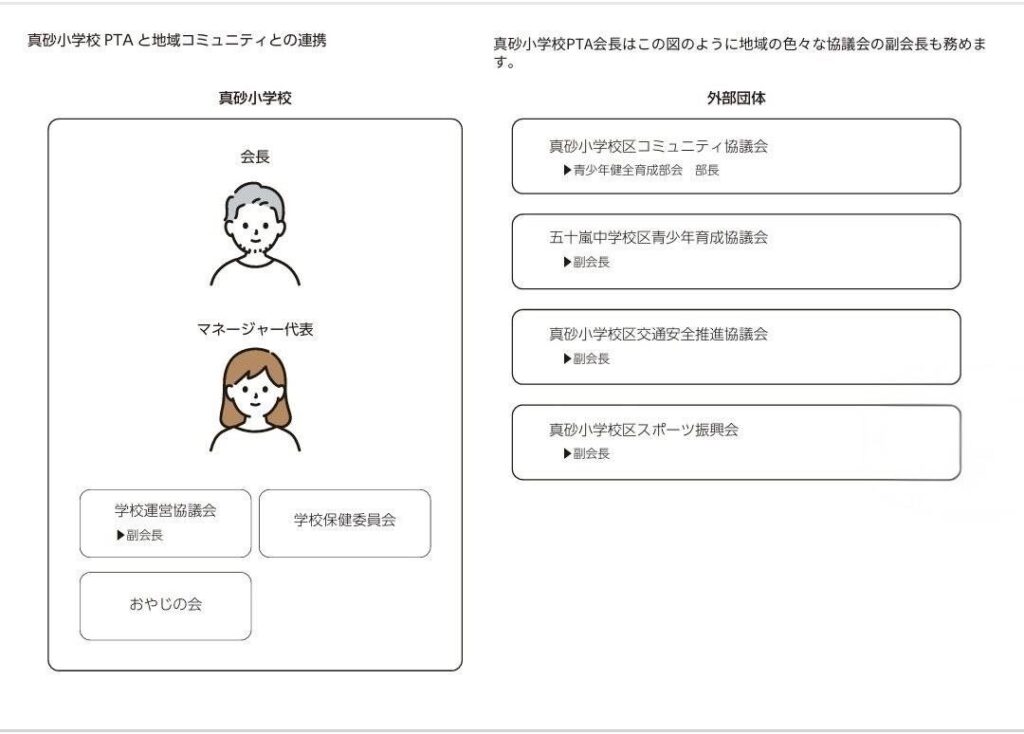Click ▶副会長 under 学校運営協議会
Screen dimensions: 1024x734
139,535
